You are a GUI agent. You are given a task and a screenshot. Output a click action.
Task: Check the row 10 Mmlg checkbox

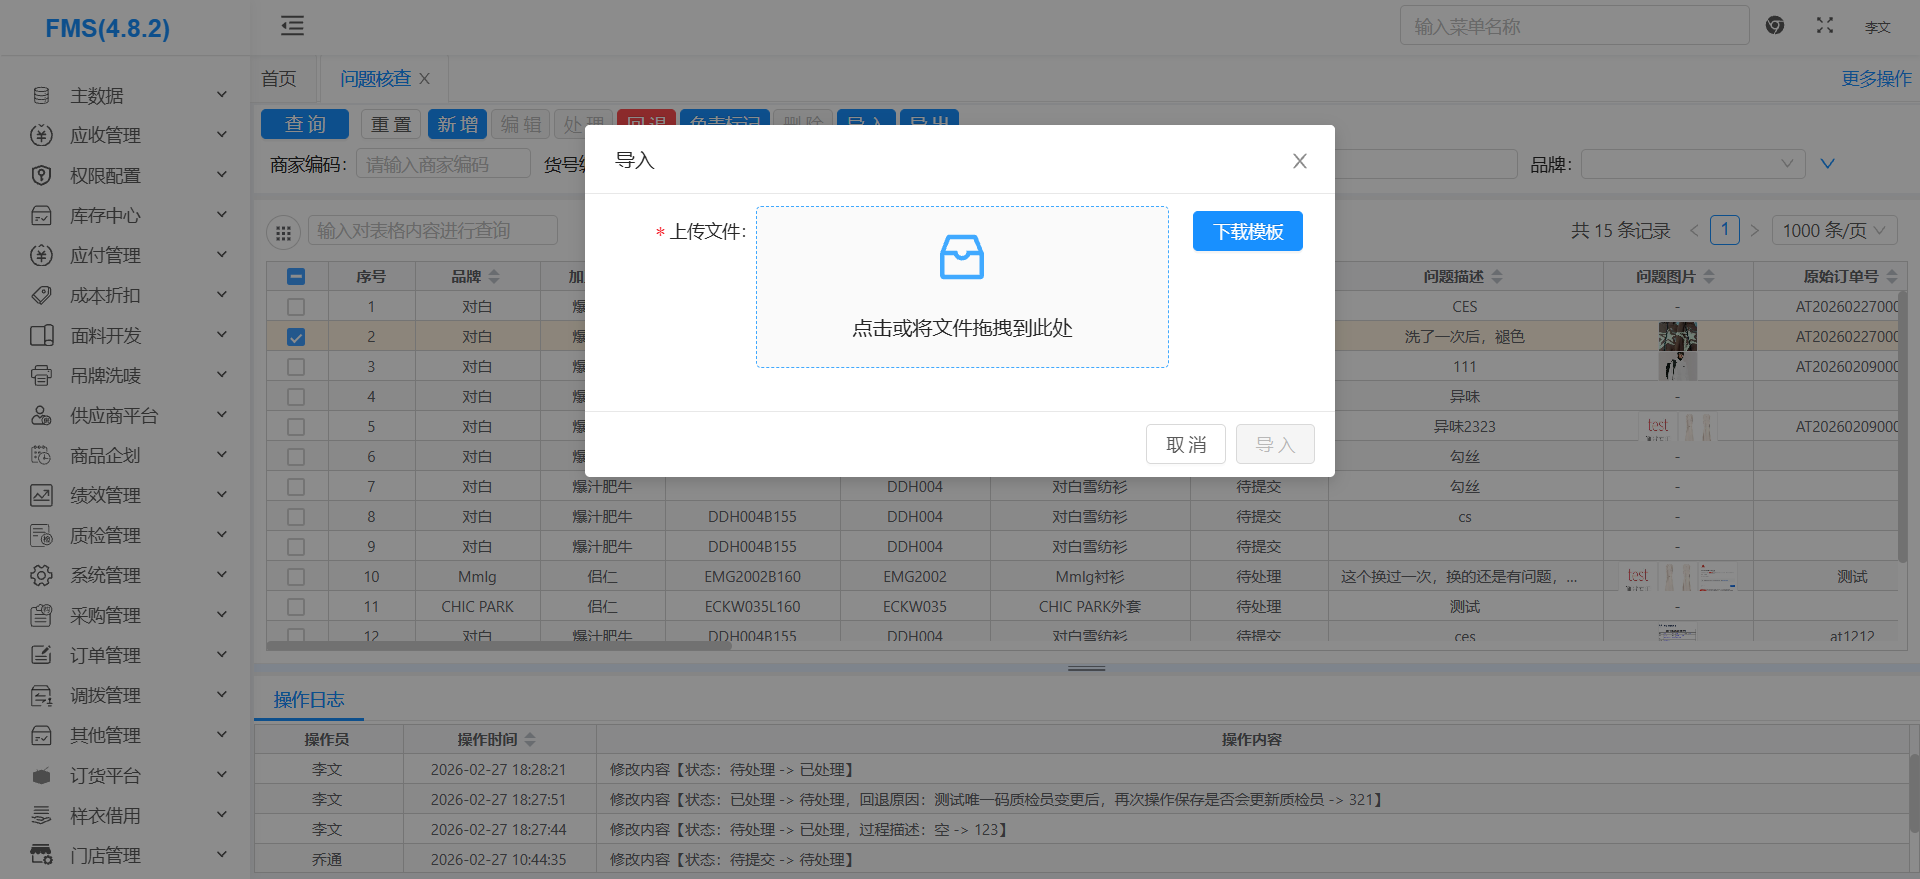pos(296,577)
